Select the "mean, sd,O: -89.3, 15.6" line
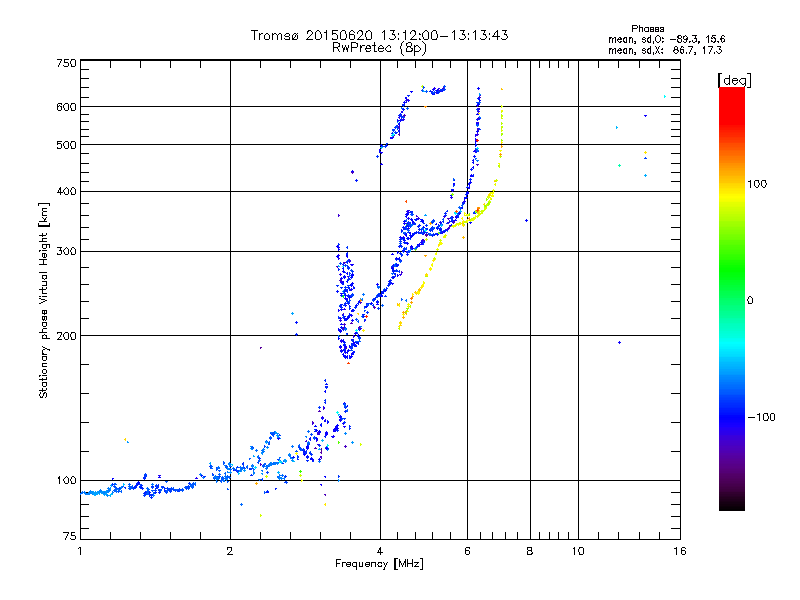Image resolution: width=800 pixels, height=600 pixels. click(666, 39)
